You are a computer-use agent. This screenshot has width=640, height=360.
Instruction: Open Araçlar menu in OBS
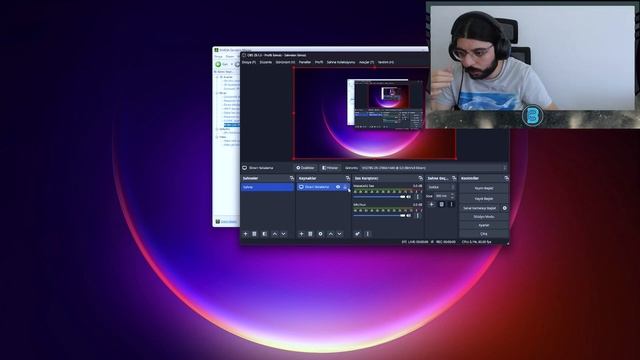point(366,62)
